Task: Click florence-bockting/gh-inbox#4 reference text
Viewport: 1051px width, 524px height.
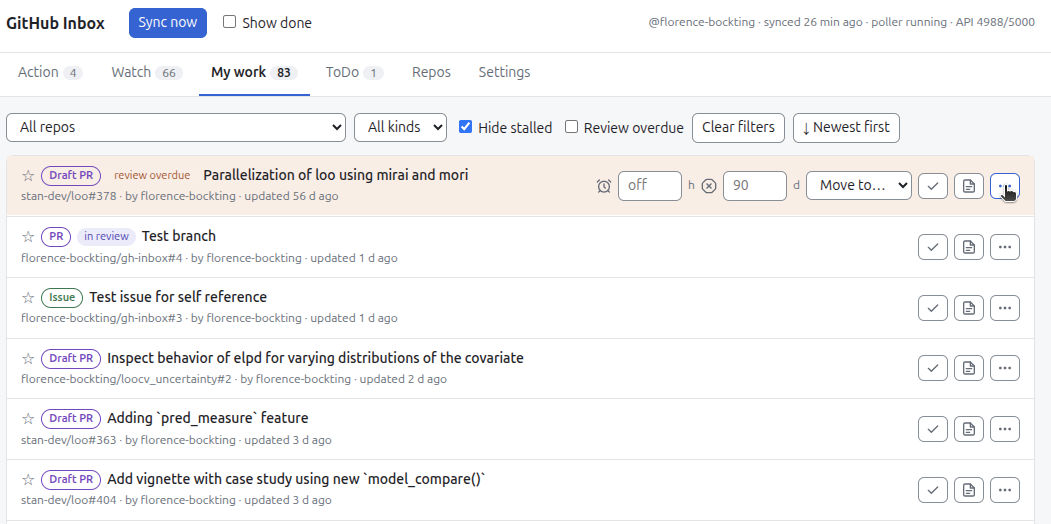Action: (101, 258)
